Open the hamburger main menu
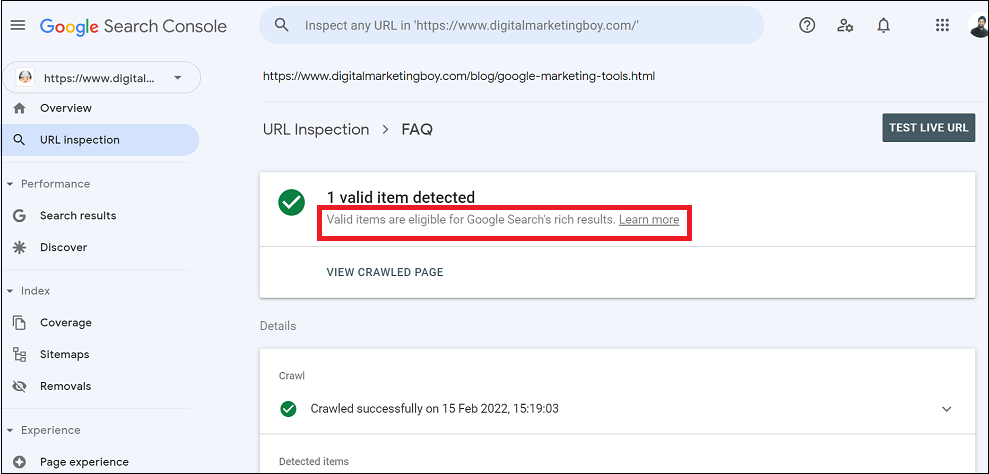Screen dimensions: 989x474 point(18,26)
